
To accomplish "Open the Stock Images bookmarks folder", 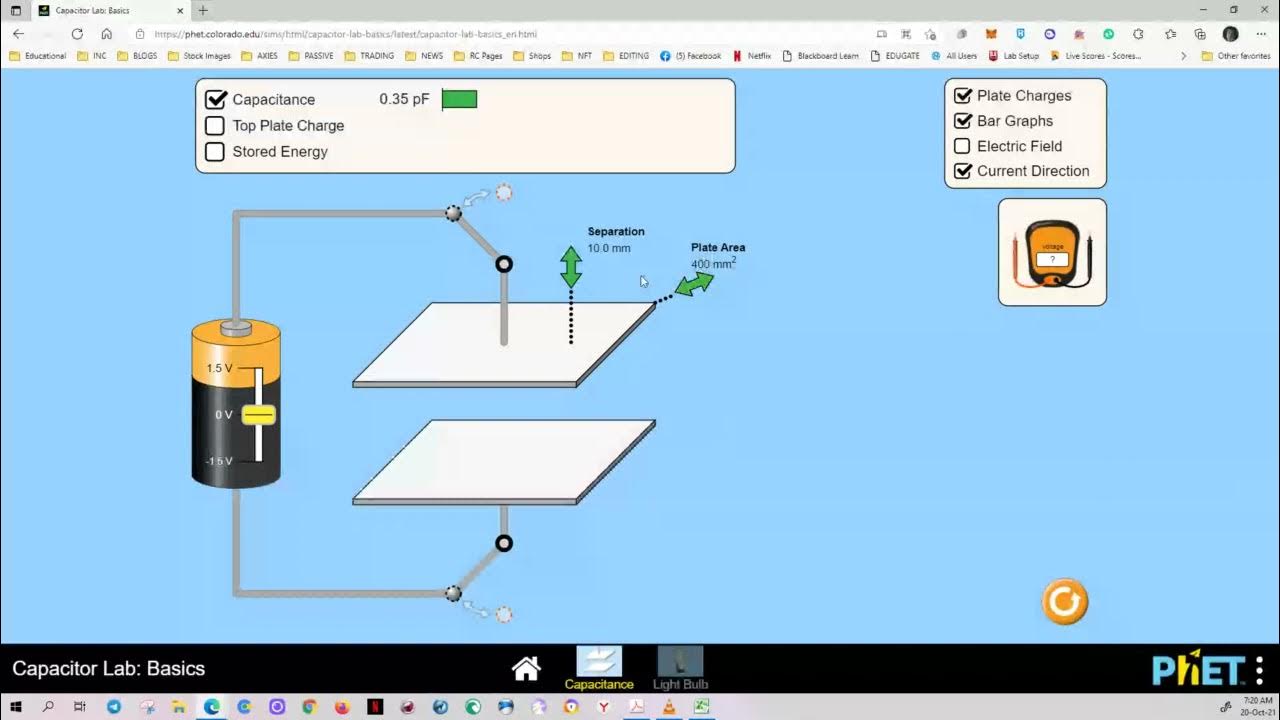I will [199, 56].
